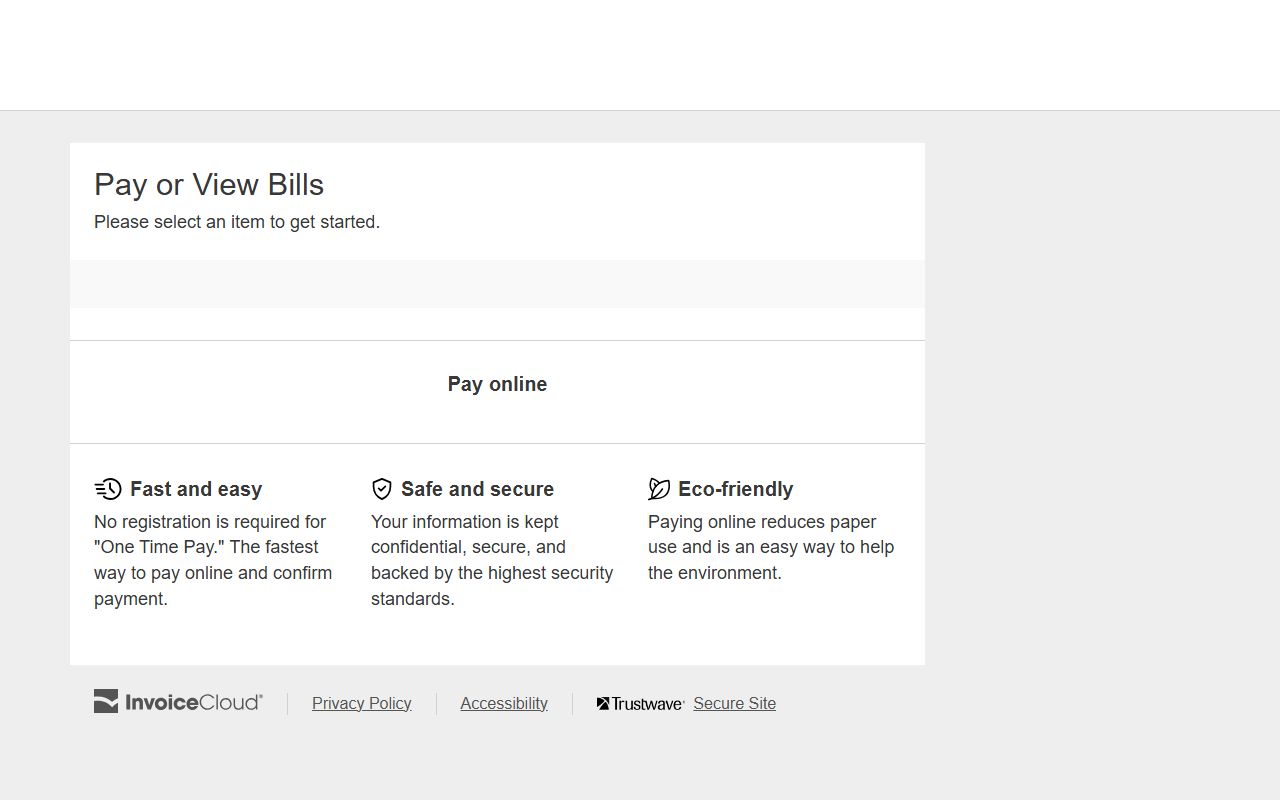
Task: Click the Safe and secure heading text
Action: pos(477,489)
